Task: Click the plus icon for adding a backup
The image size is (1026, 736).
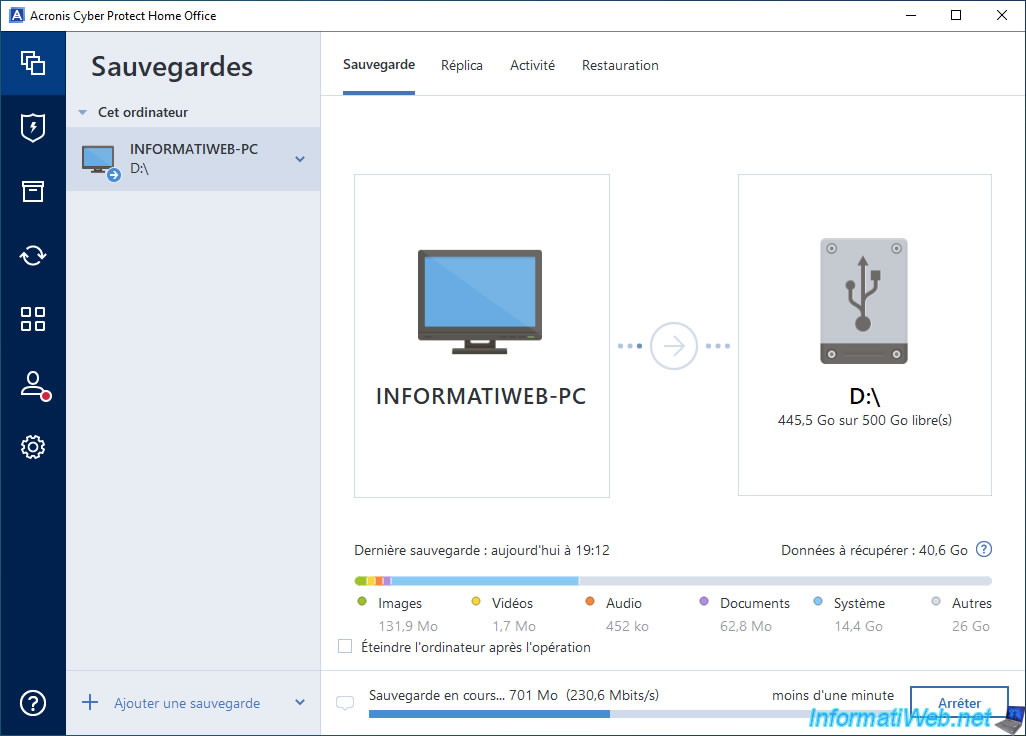Action: pos(90,703)
